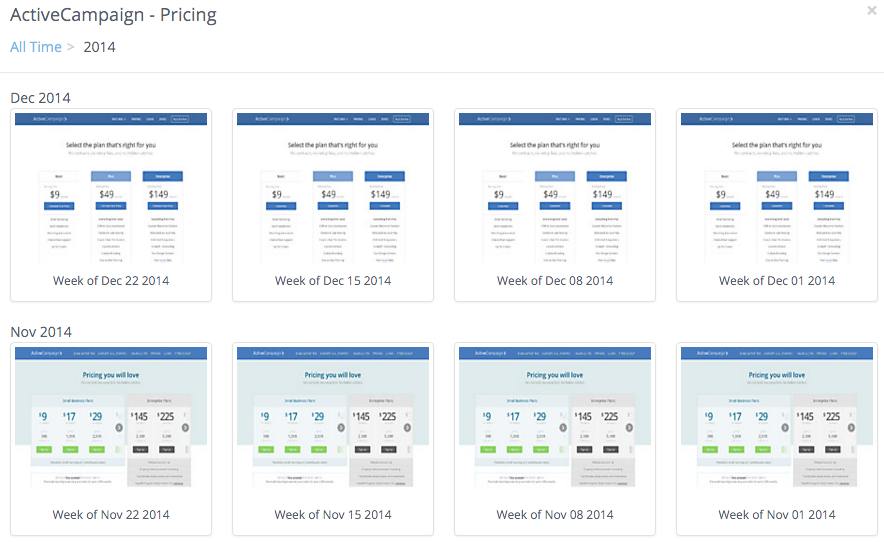
Task: Go back to All Time breadcrumb
Action: point(36,47)
